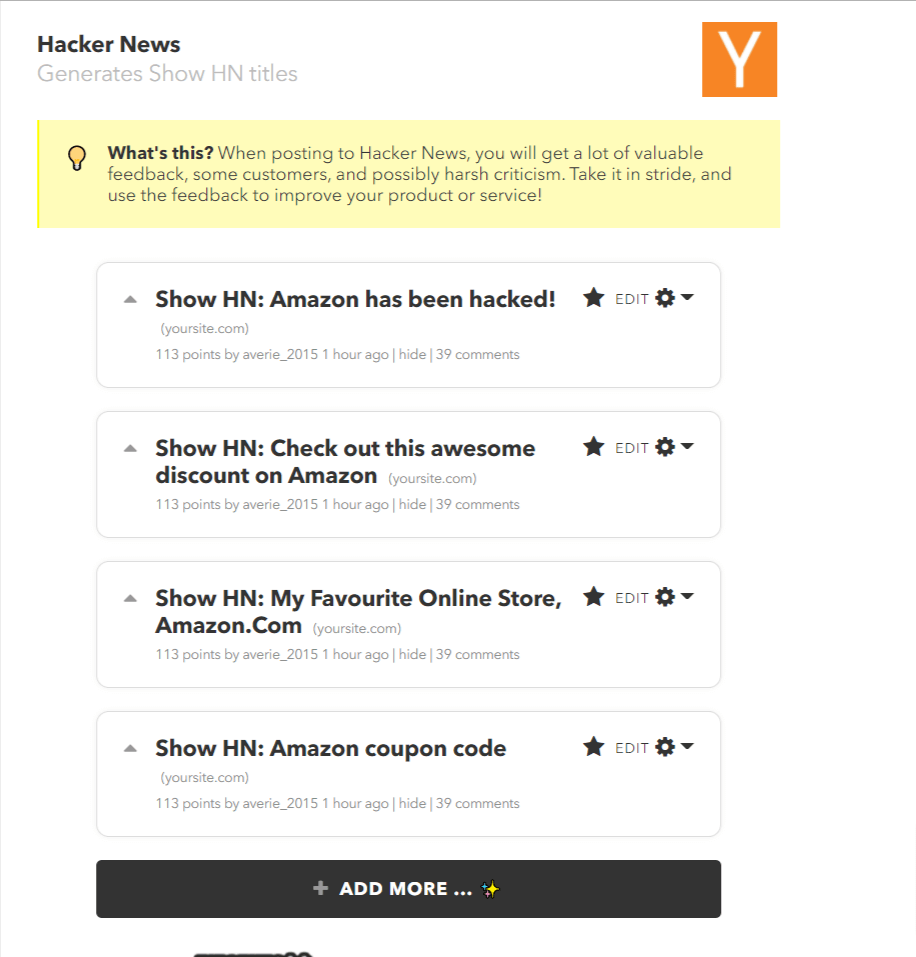The height and width of the screenshot is (957, 916).
Task: Star the 'Amazon has been hacked!' title
Action: point(593,298)
